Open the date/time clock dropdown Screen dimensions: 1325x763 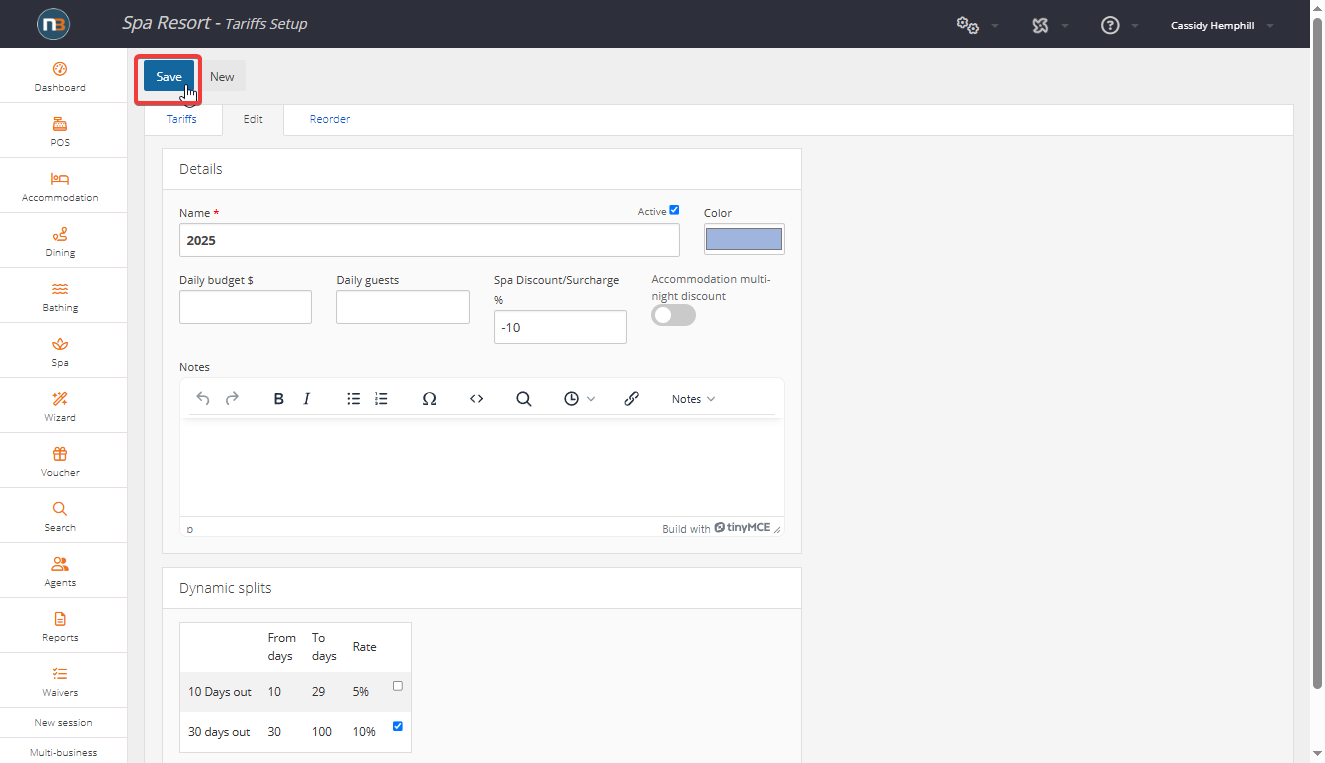coord(579,399)
